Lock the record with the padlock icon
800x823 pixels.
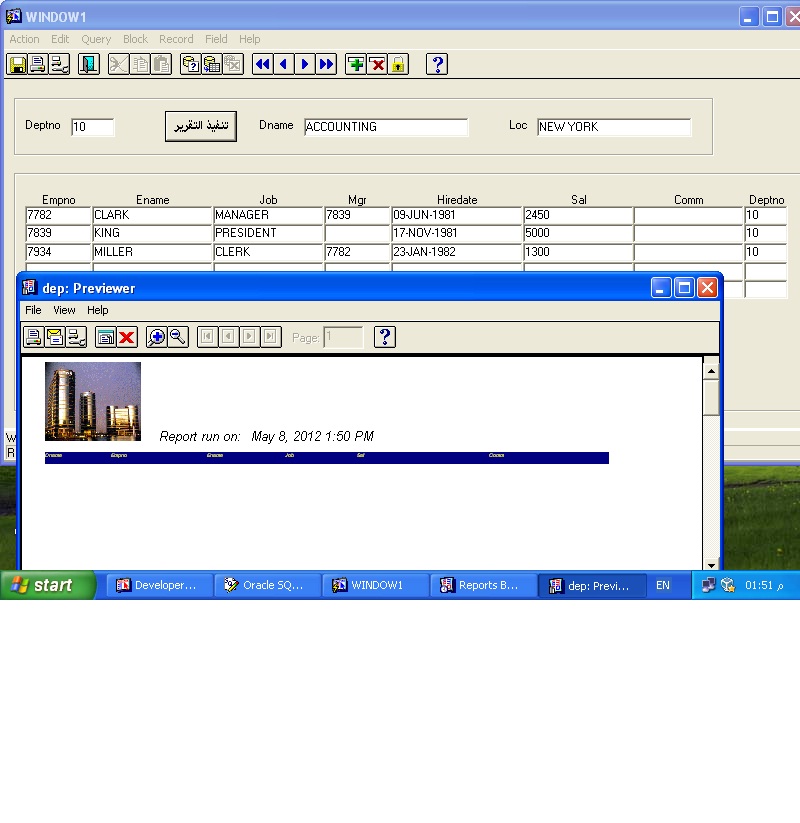click(x=398, y=65)
